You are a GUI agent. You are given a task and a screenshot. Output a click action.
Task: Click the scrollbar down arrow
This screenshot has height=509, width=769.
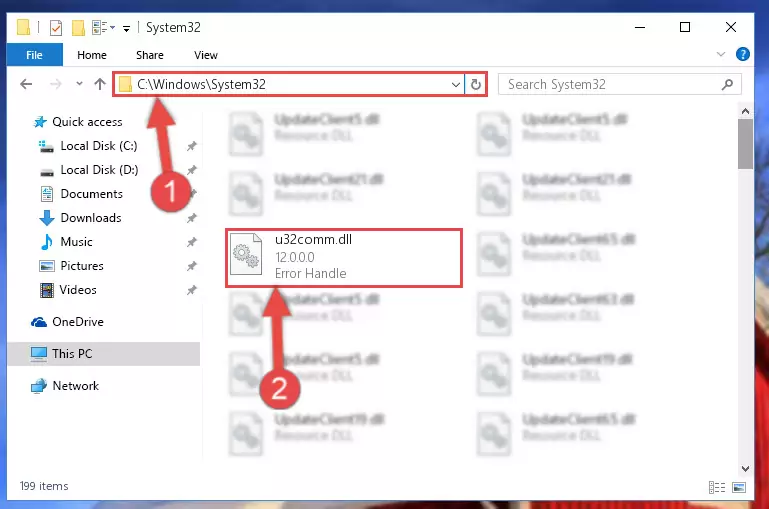745,468
